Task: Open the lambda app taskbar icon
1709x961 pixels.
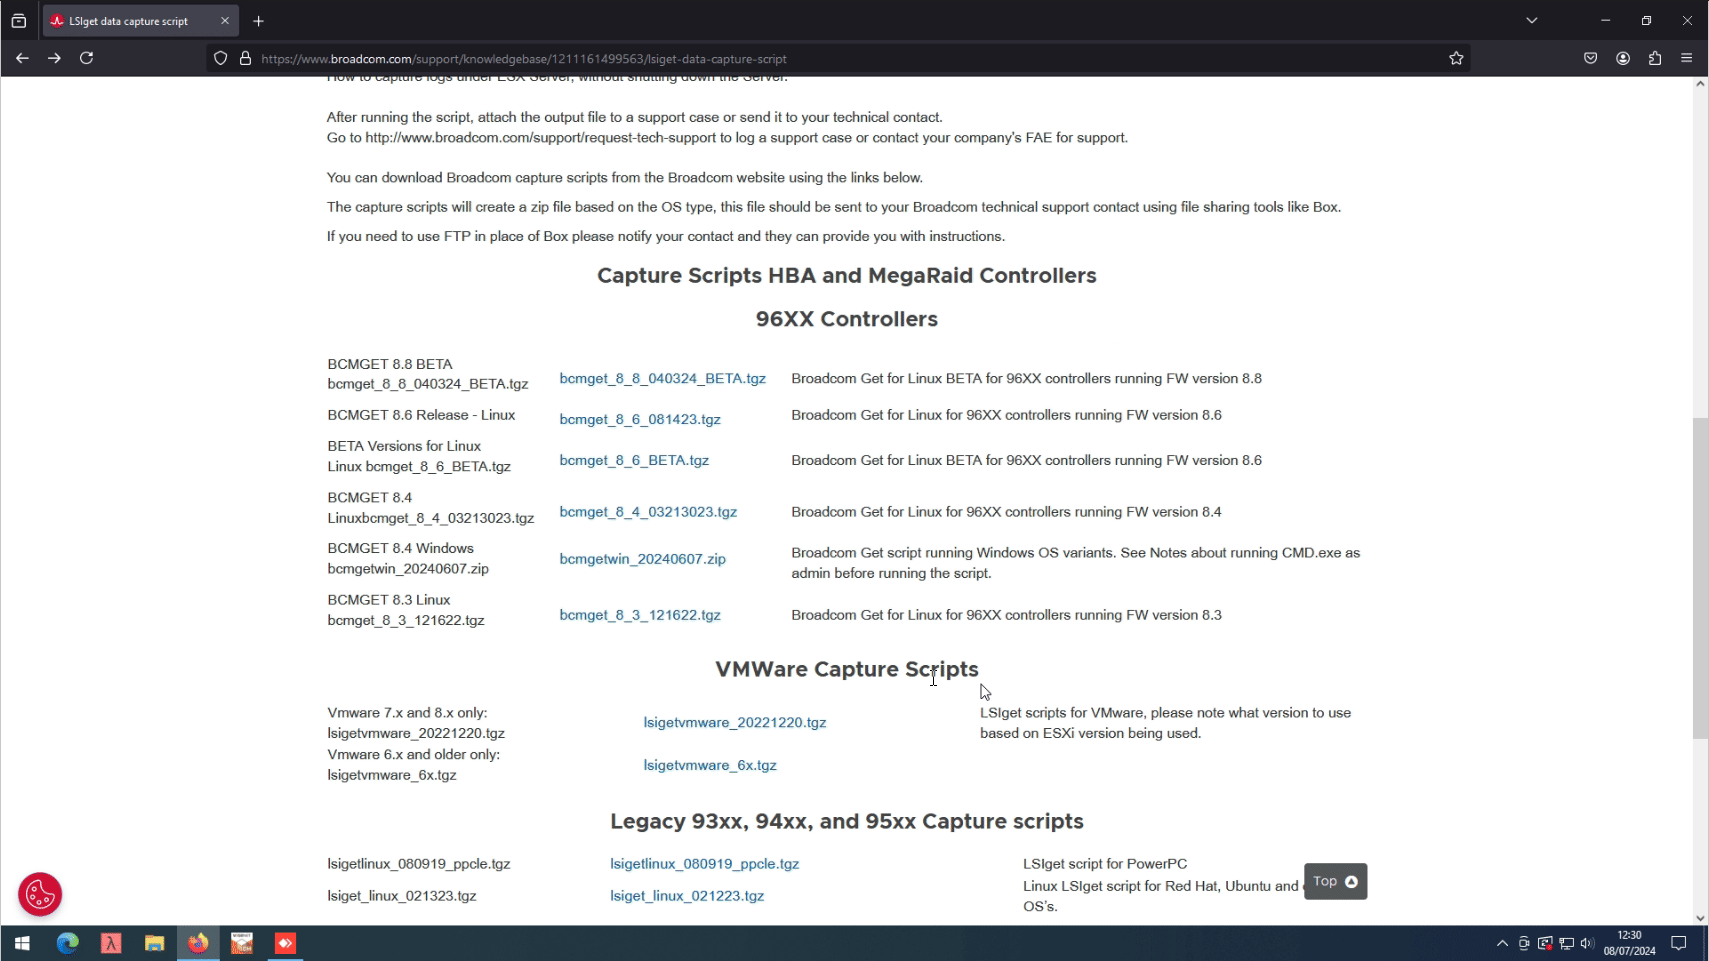Action: click(x=111, y=943)
